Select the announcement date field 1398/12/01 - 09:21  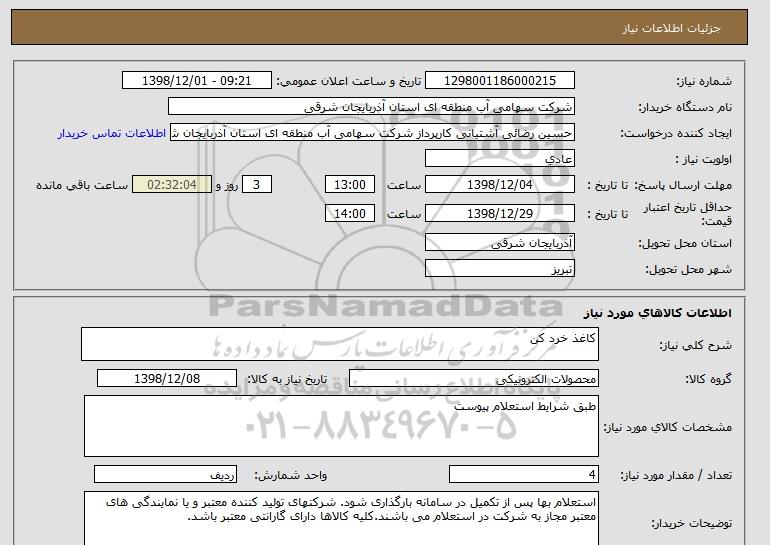(196, 81)
